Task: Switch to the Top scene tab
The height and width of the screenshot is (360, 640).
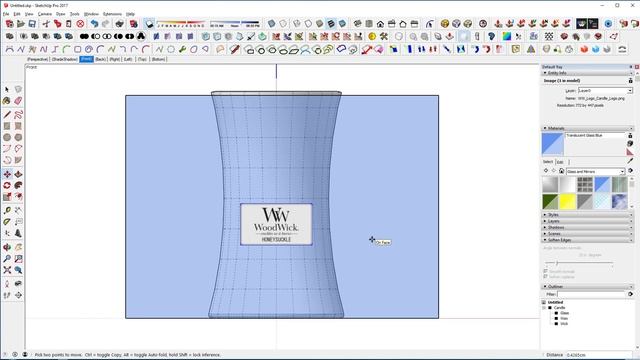Action: [142, 59]
